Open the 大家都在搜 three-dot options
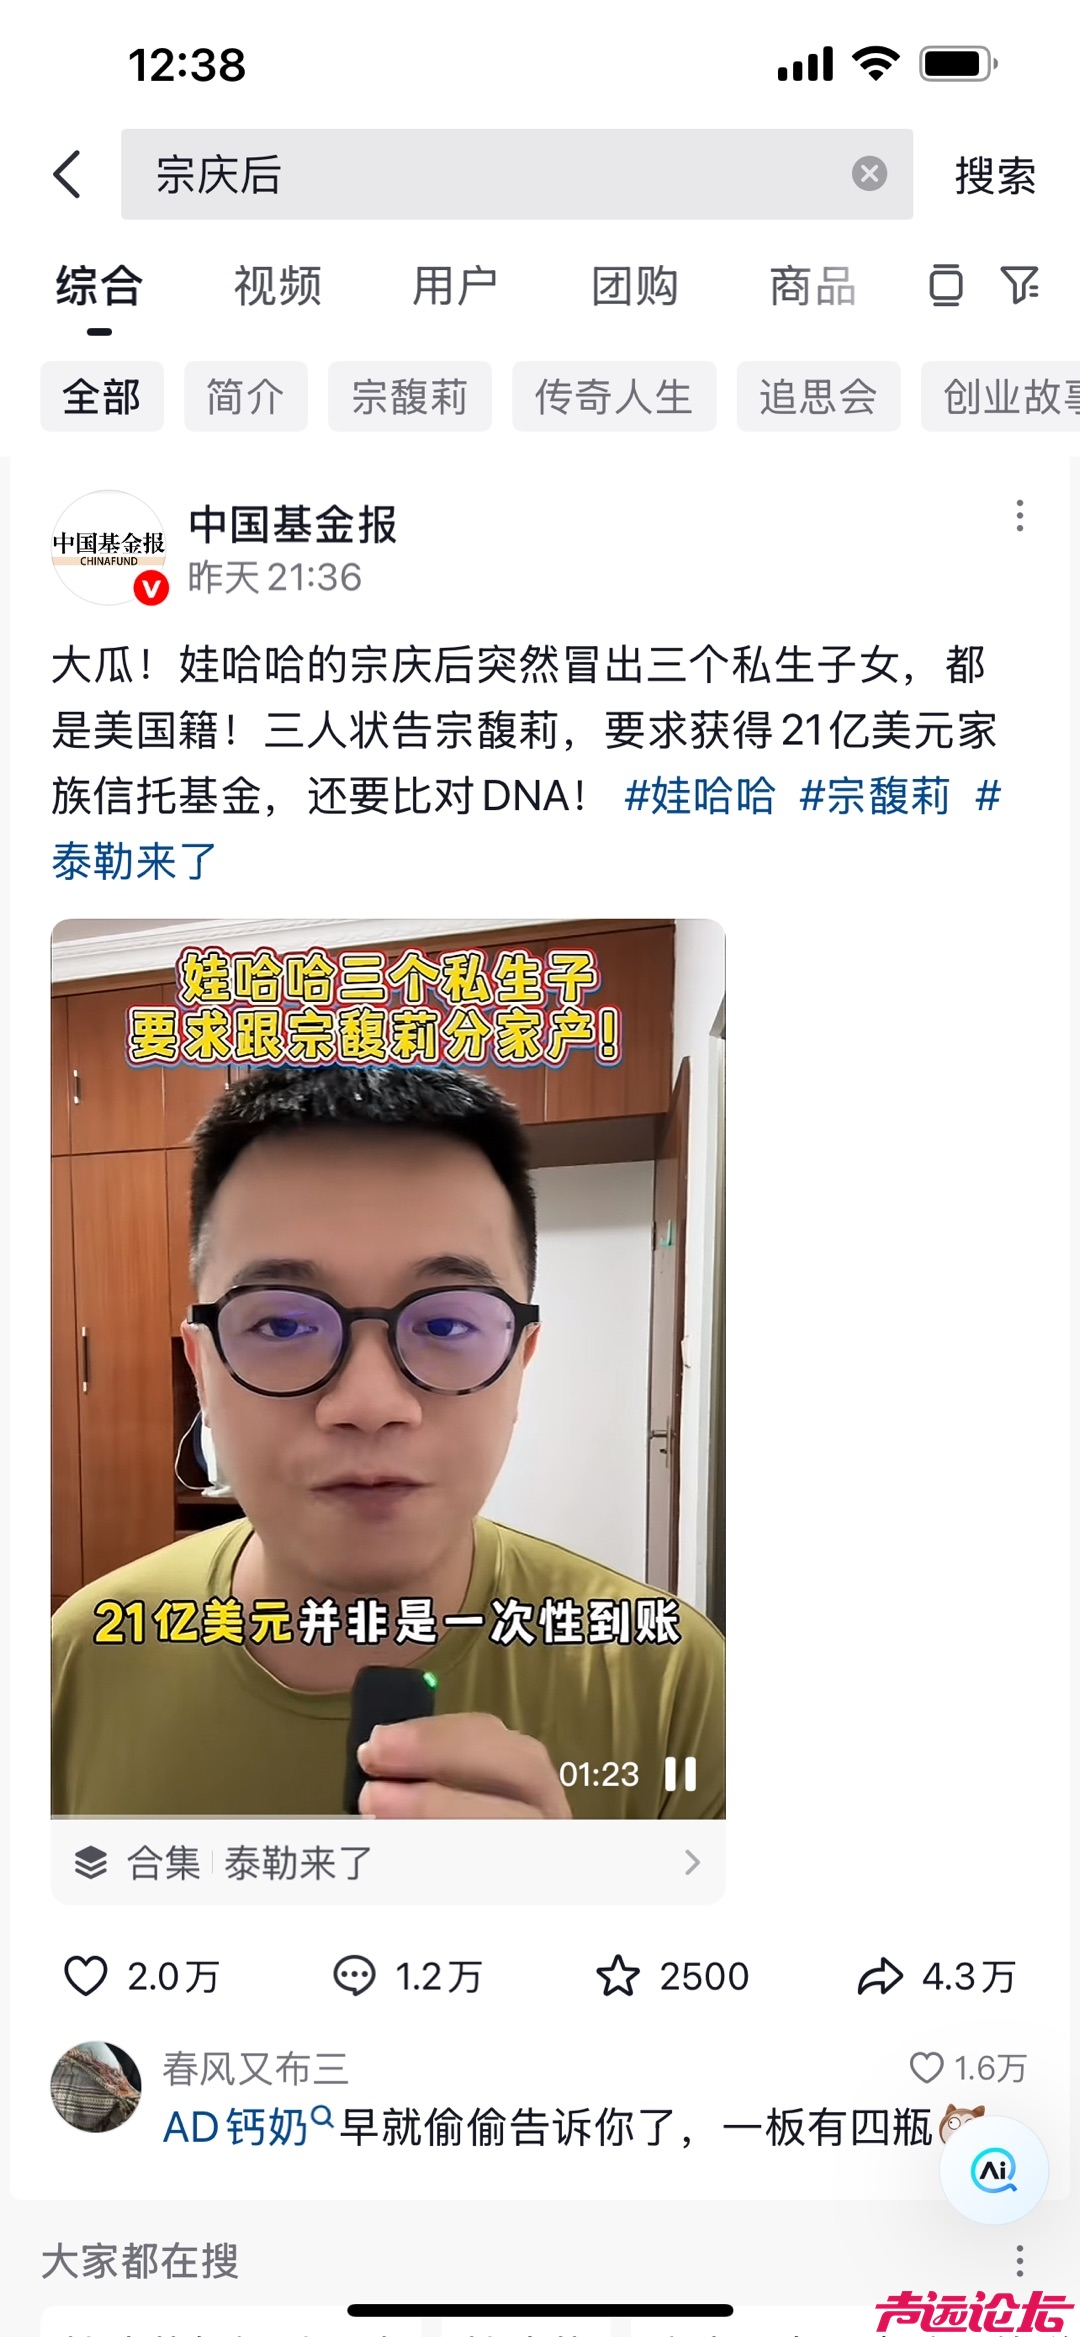The width and height of the screenshot is (1080, 2337). click(x=1019, y=2260)
